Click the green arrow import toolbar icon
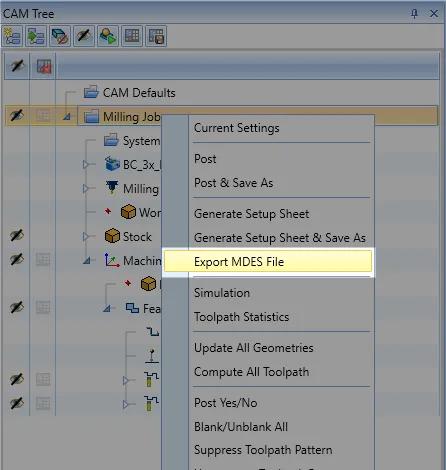The image size is (446, 470). pyautogui.click(x=36, y=36)
